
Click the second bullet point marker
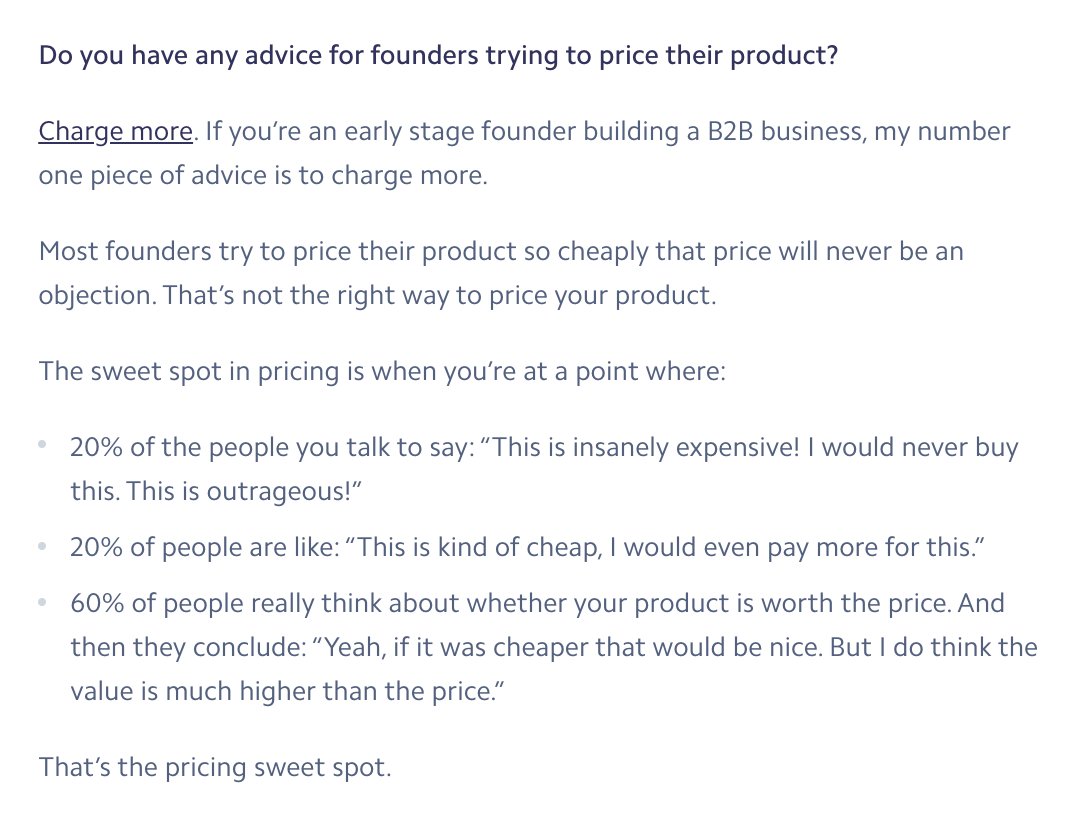(x=43, y=546)
